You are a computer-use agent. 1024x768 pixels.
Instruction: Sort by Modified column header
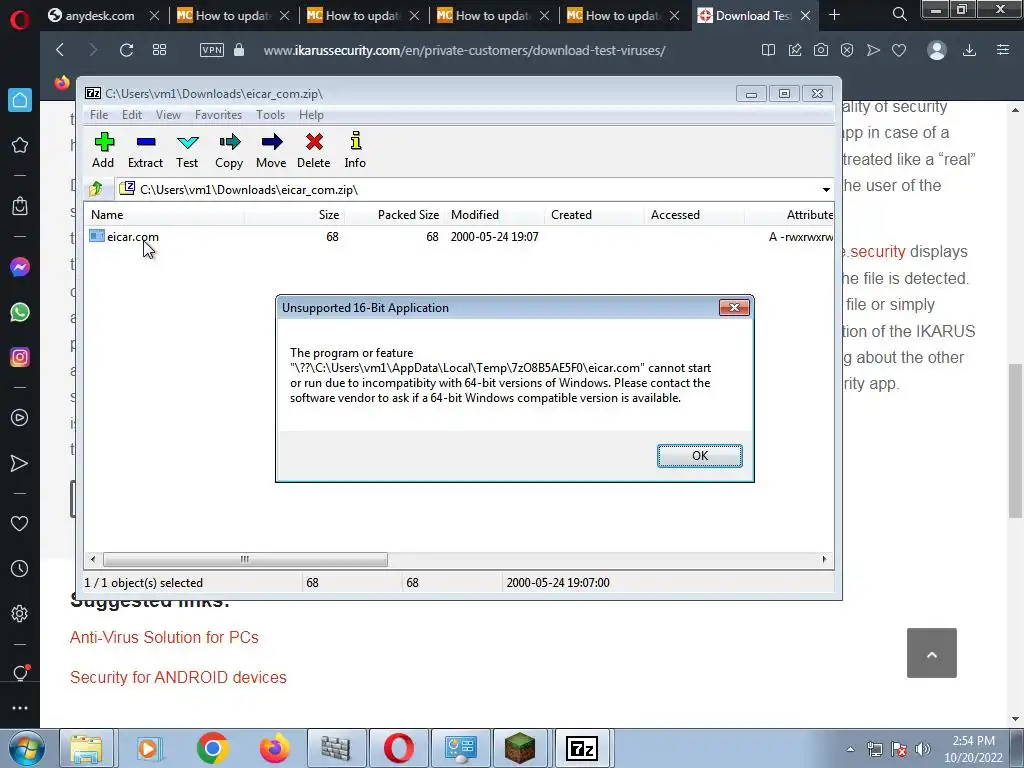click(x=494, y=215)
